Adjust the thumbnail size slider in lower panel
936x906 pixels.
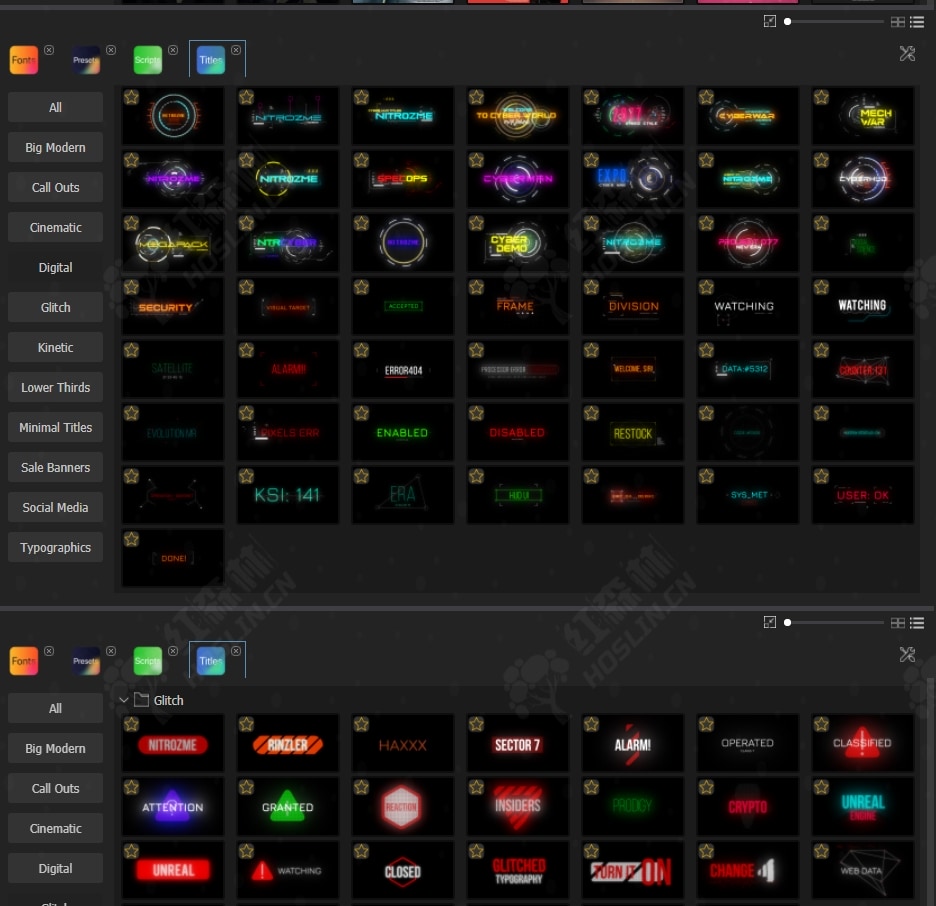[x=834, y=623]
